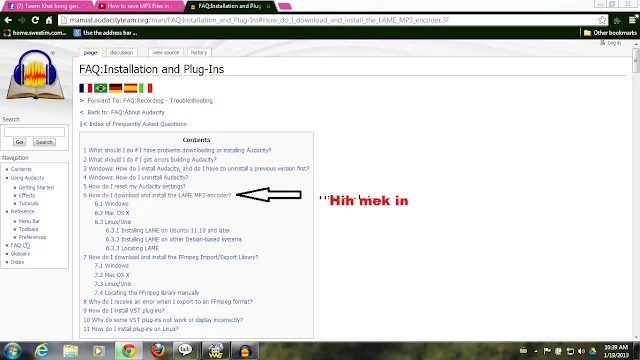Screen dimensions: 640x360
Task: Switch to Chrome in the taskbar
Action: (129, 351)
